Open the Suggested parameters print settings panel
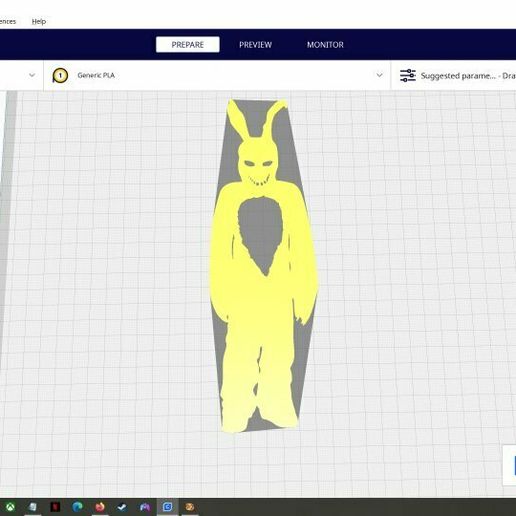 pos(454,76)
